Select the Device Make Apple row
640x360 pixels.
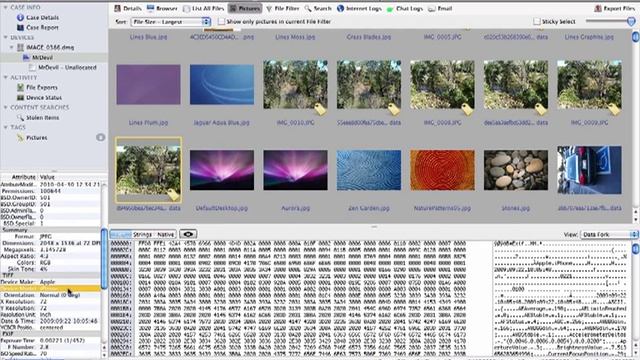click(50, 282)
